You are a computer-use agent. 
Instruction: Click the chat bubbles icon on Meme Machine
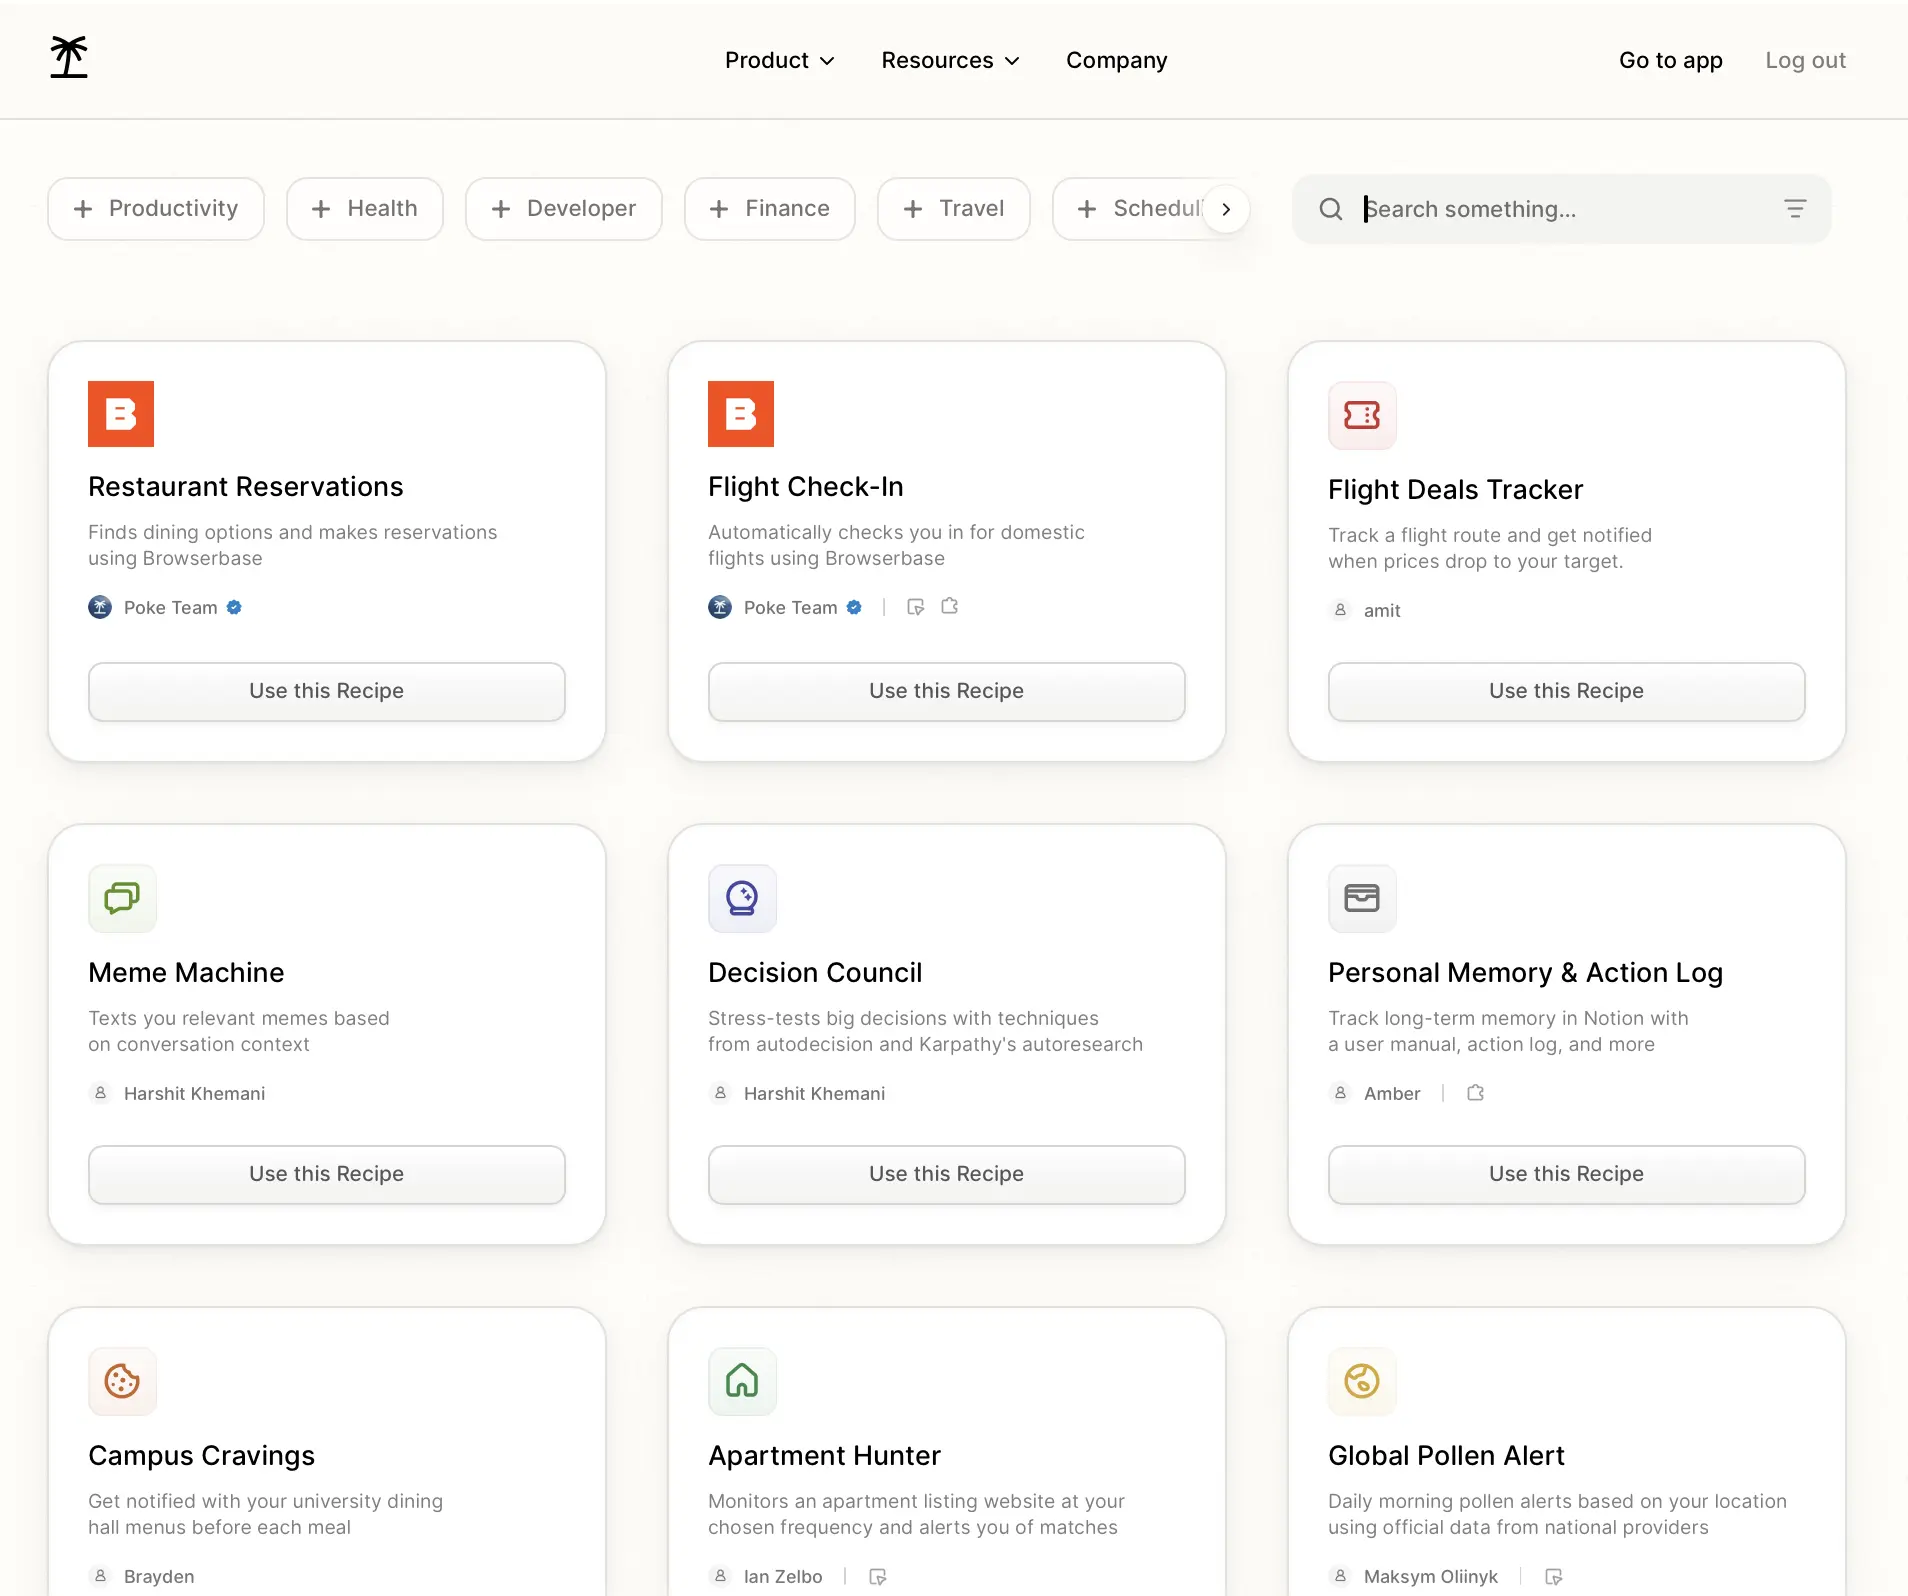tap(122, 898)
